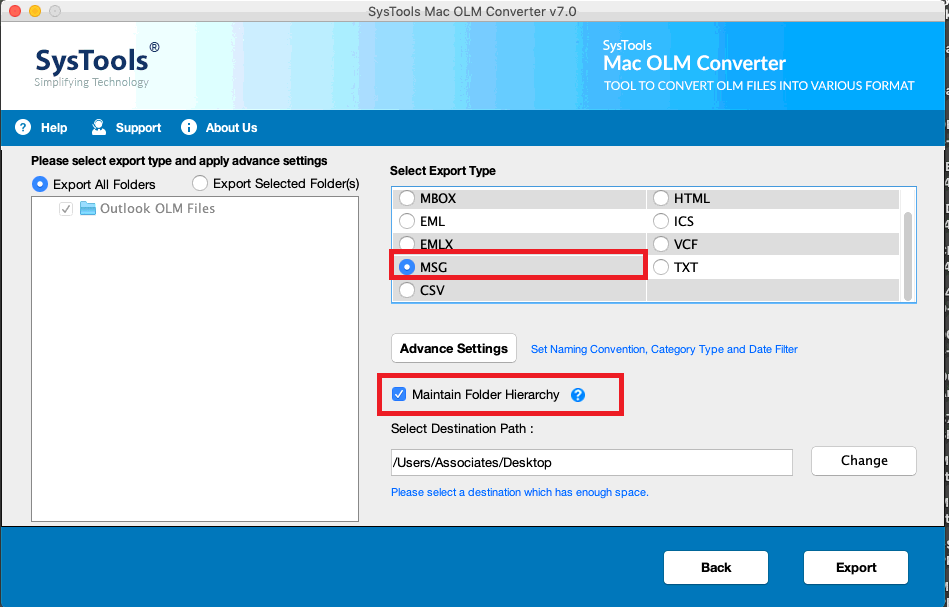Select Export All Folders radio button

point(40,184)
